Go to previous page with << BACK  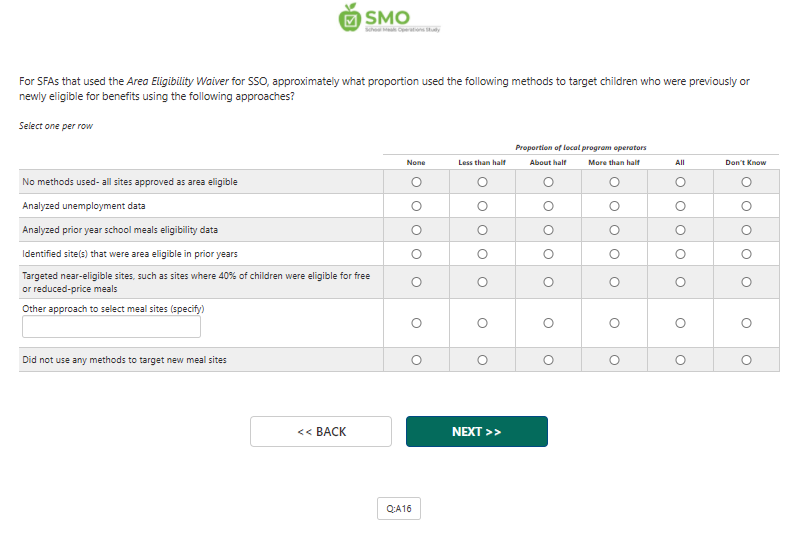pos(321,431)
